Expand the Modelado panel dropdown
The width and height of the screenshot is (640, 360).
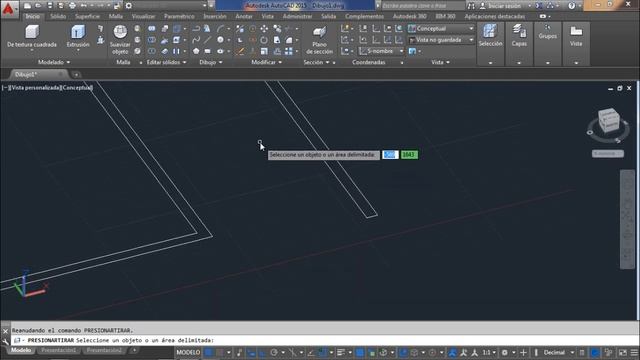[54, 62]
